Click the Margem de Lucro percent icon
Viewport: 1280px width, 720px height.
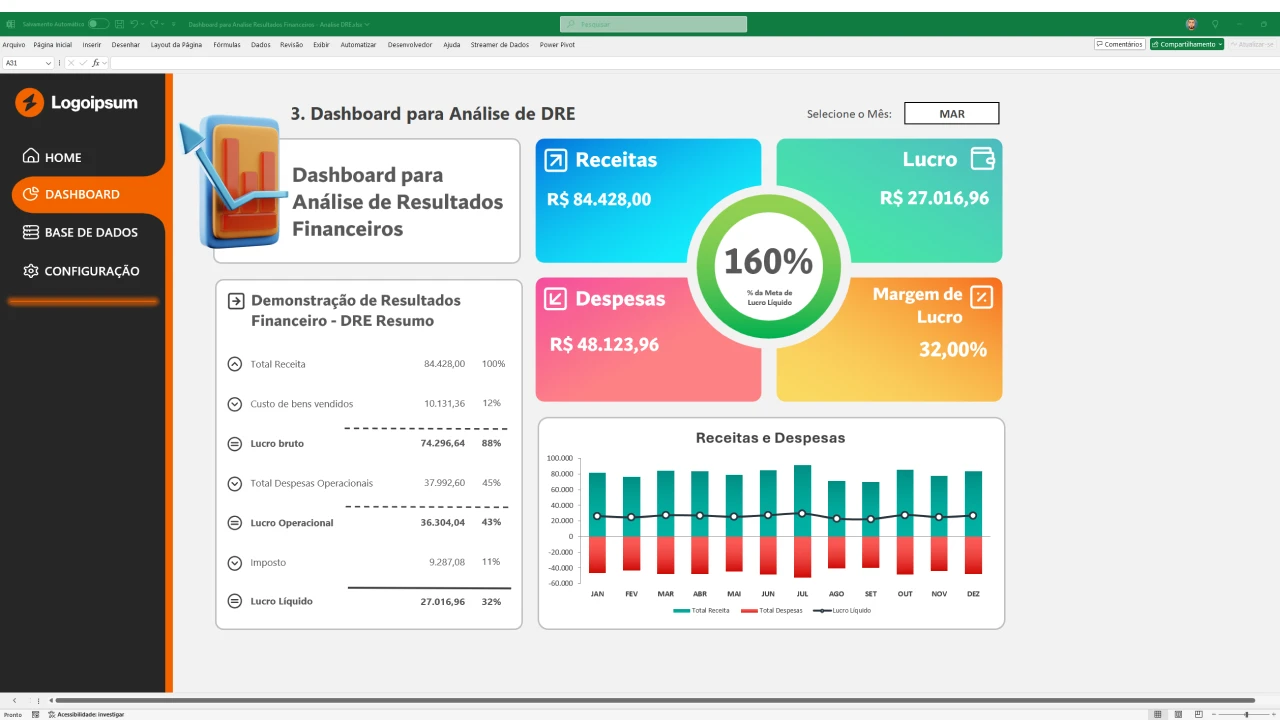pyautogui.click(x=981, y=296)
